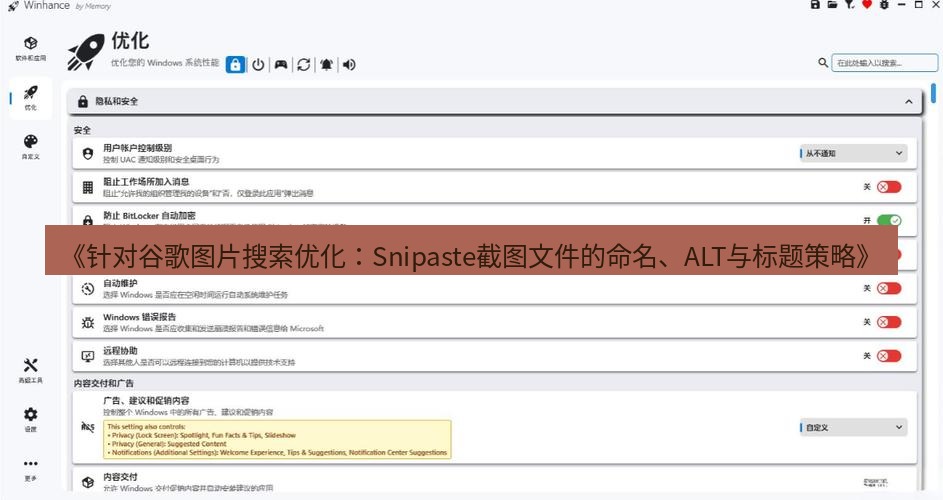Open 广告、建议和促销内容 dropdown showing 自定义
The width and height of the screenshot is (943, 500).
(x=853, y=427)
